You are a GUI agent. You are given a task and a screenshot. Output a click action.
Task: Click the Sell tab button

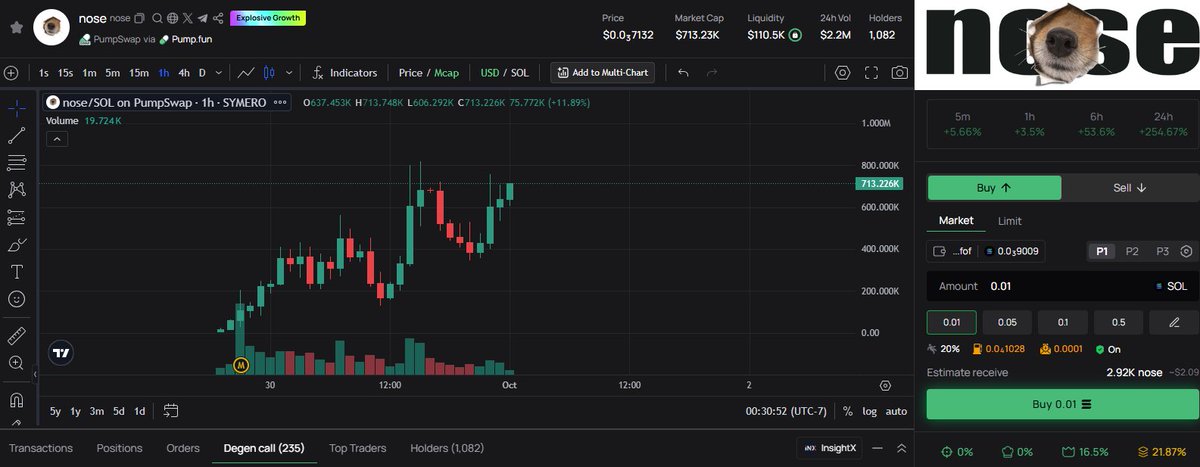pos(1128,187)
